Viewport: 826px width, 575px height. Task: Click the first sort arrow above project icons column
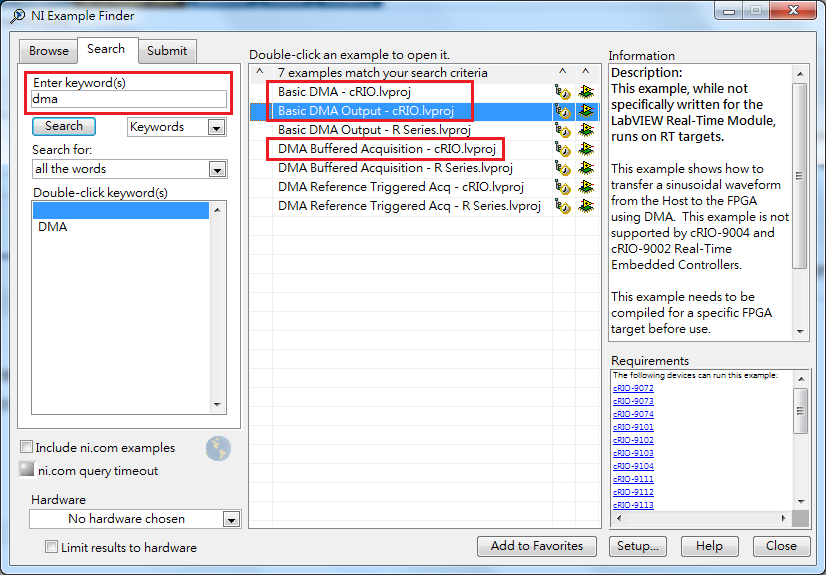point(563,72)
